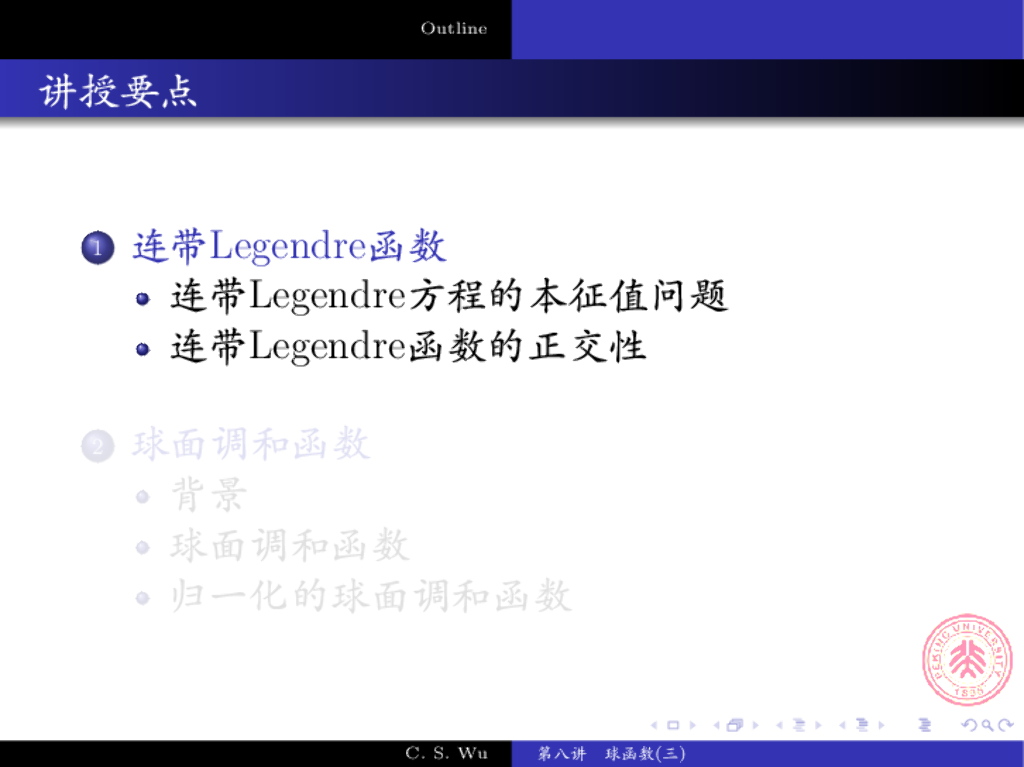Click faded numbered bullet 2

98,446
